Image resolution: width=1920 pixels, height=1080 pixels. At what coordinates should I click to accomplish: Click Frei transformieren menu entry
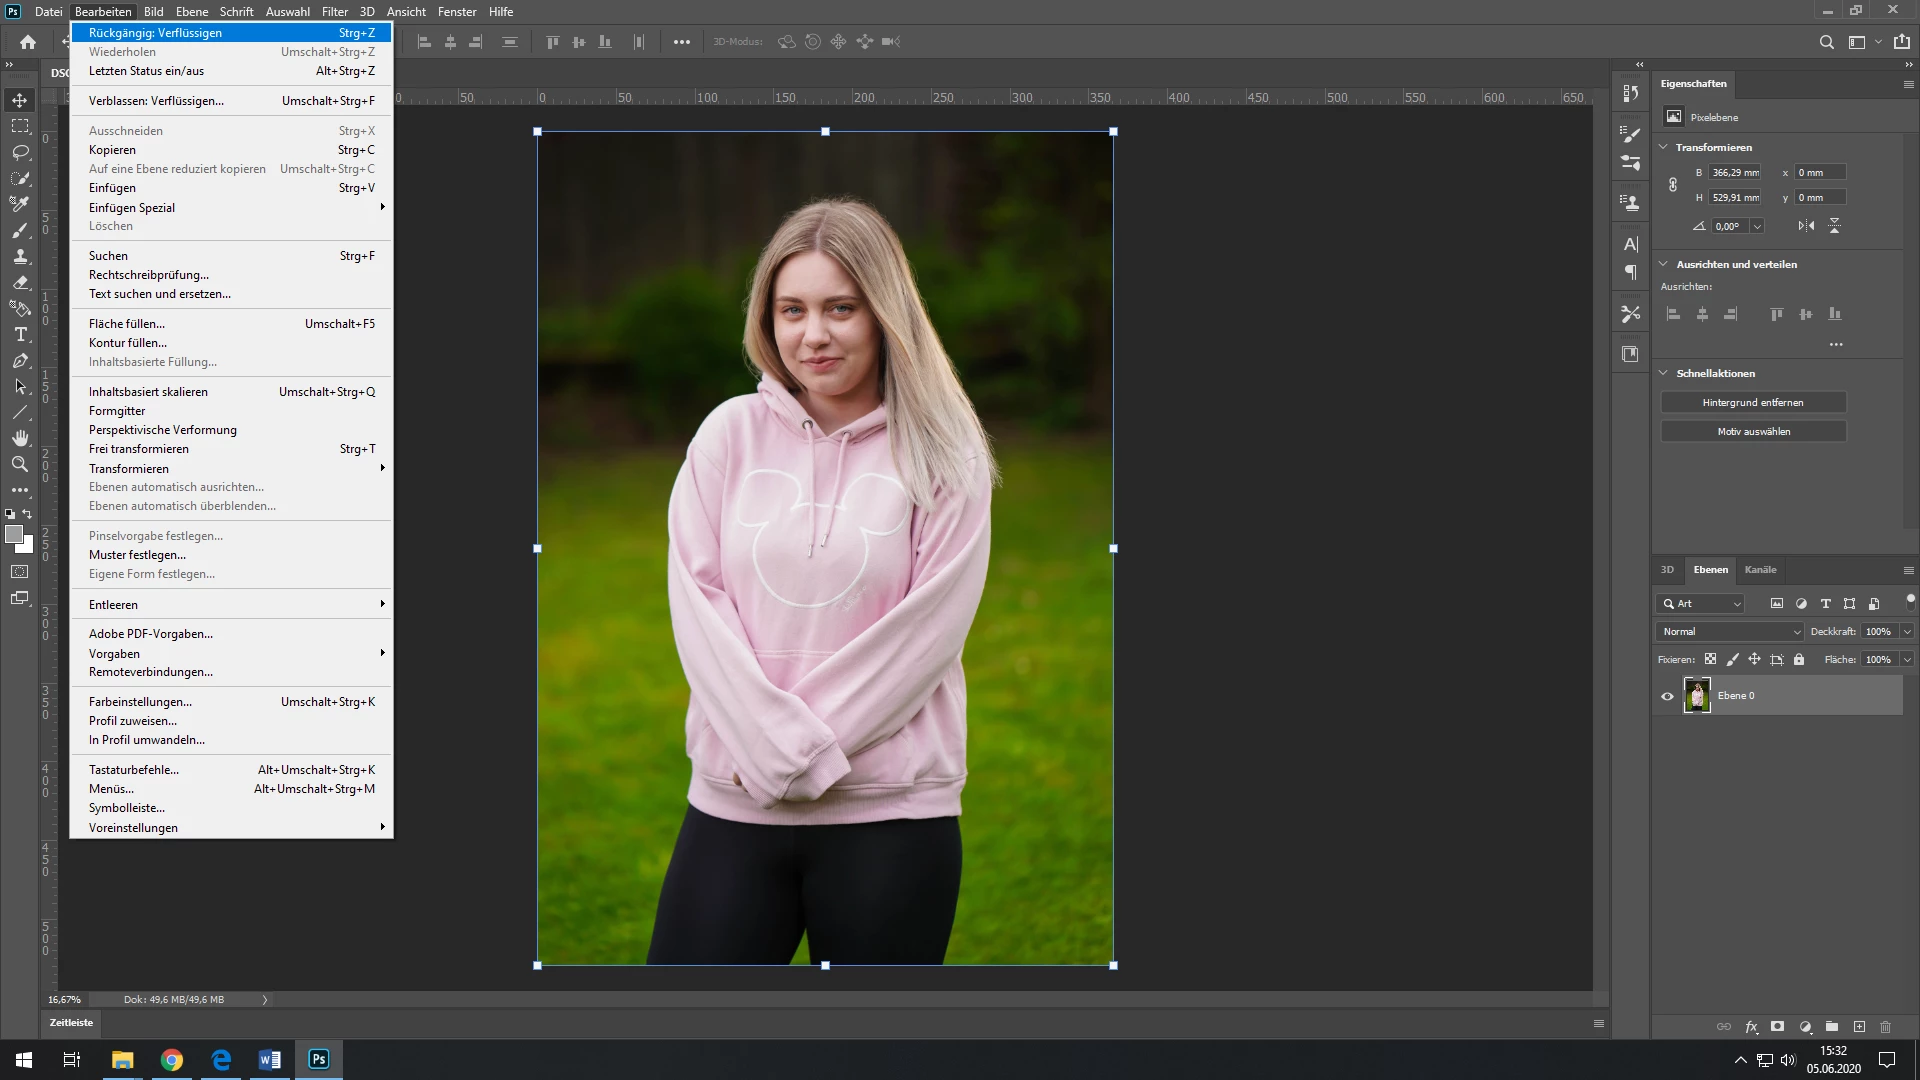pyautogui.click(x=139, y=449)
